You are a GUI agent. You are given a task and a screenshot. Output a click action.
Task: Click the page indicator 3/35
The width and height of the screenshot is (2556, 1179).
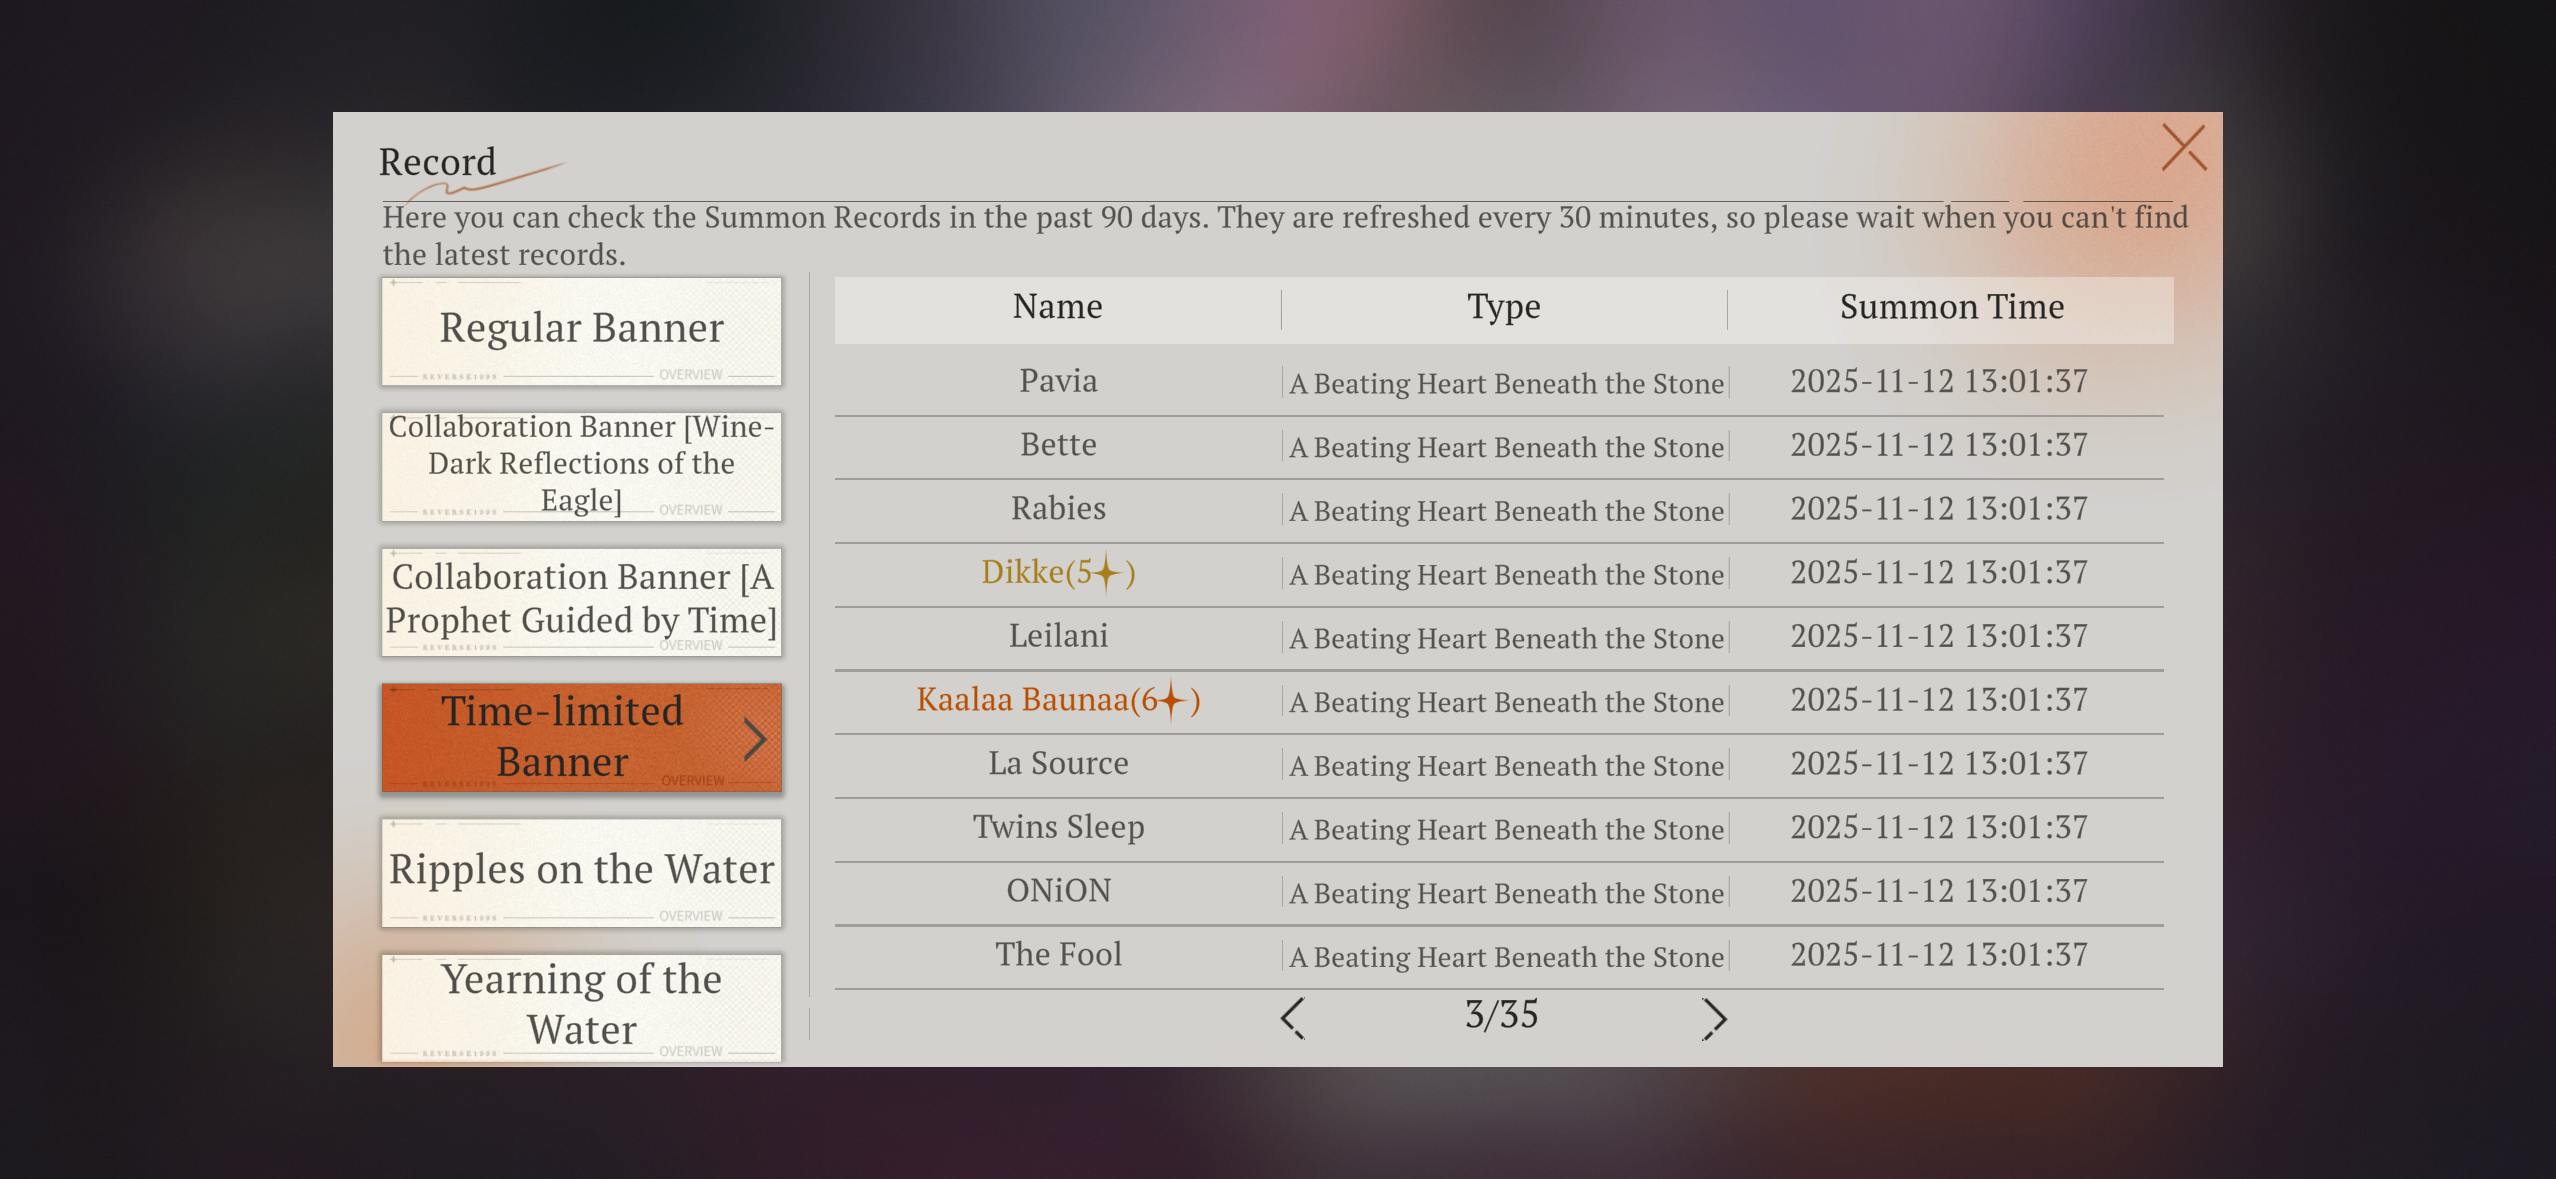1501,1015
